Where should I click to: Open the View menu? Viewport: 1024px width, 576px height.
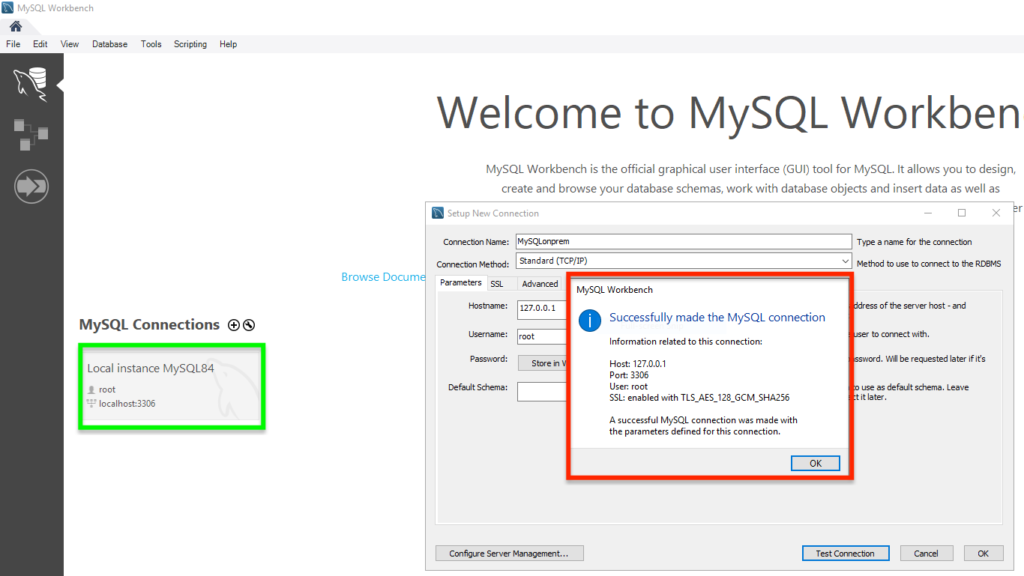pyautogui.click(x=69, y=44)
